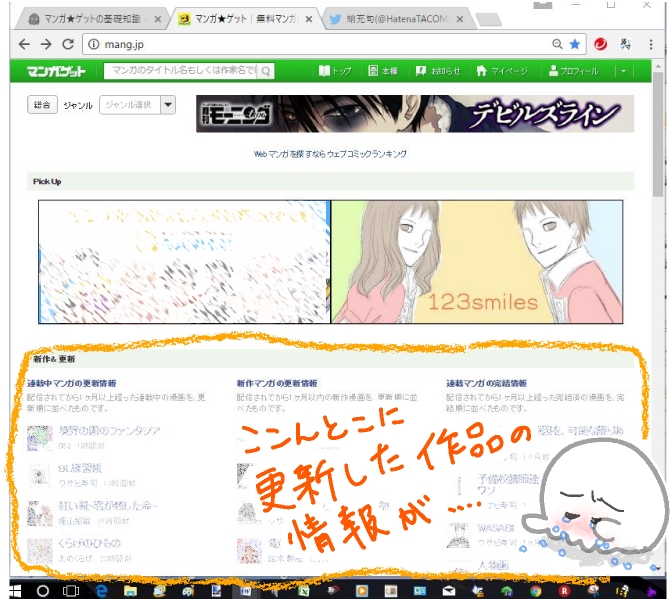Open the 本棚 bookshelf navigation item
This screenshot has width=672, height=599.
click(x=383, y=71)
